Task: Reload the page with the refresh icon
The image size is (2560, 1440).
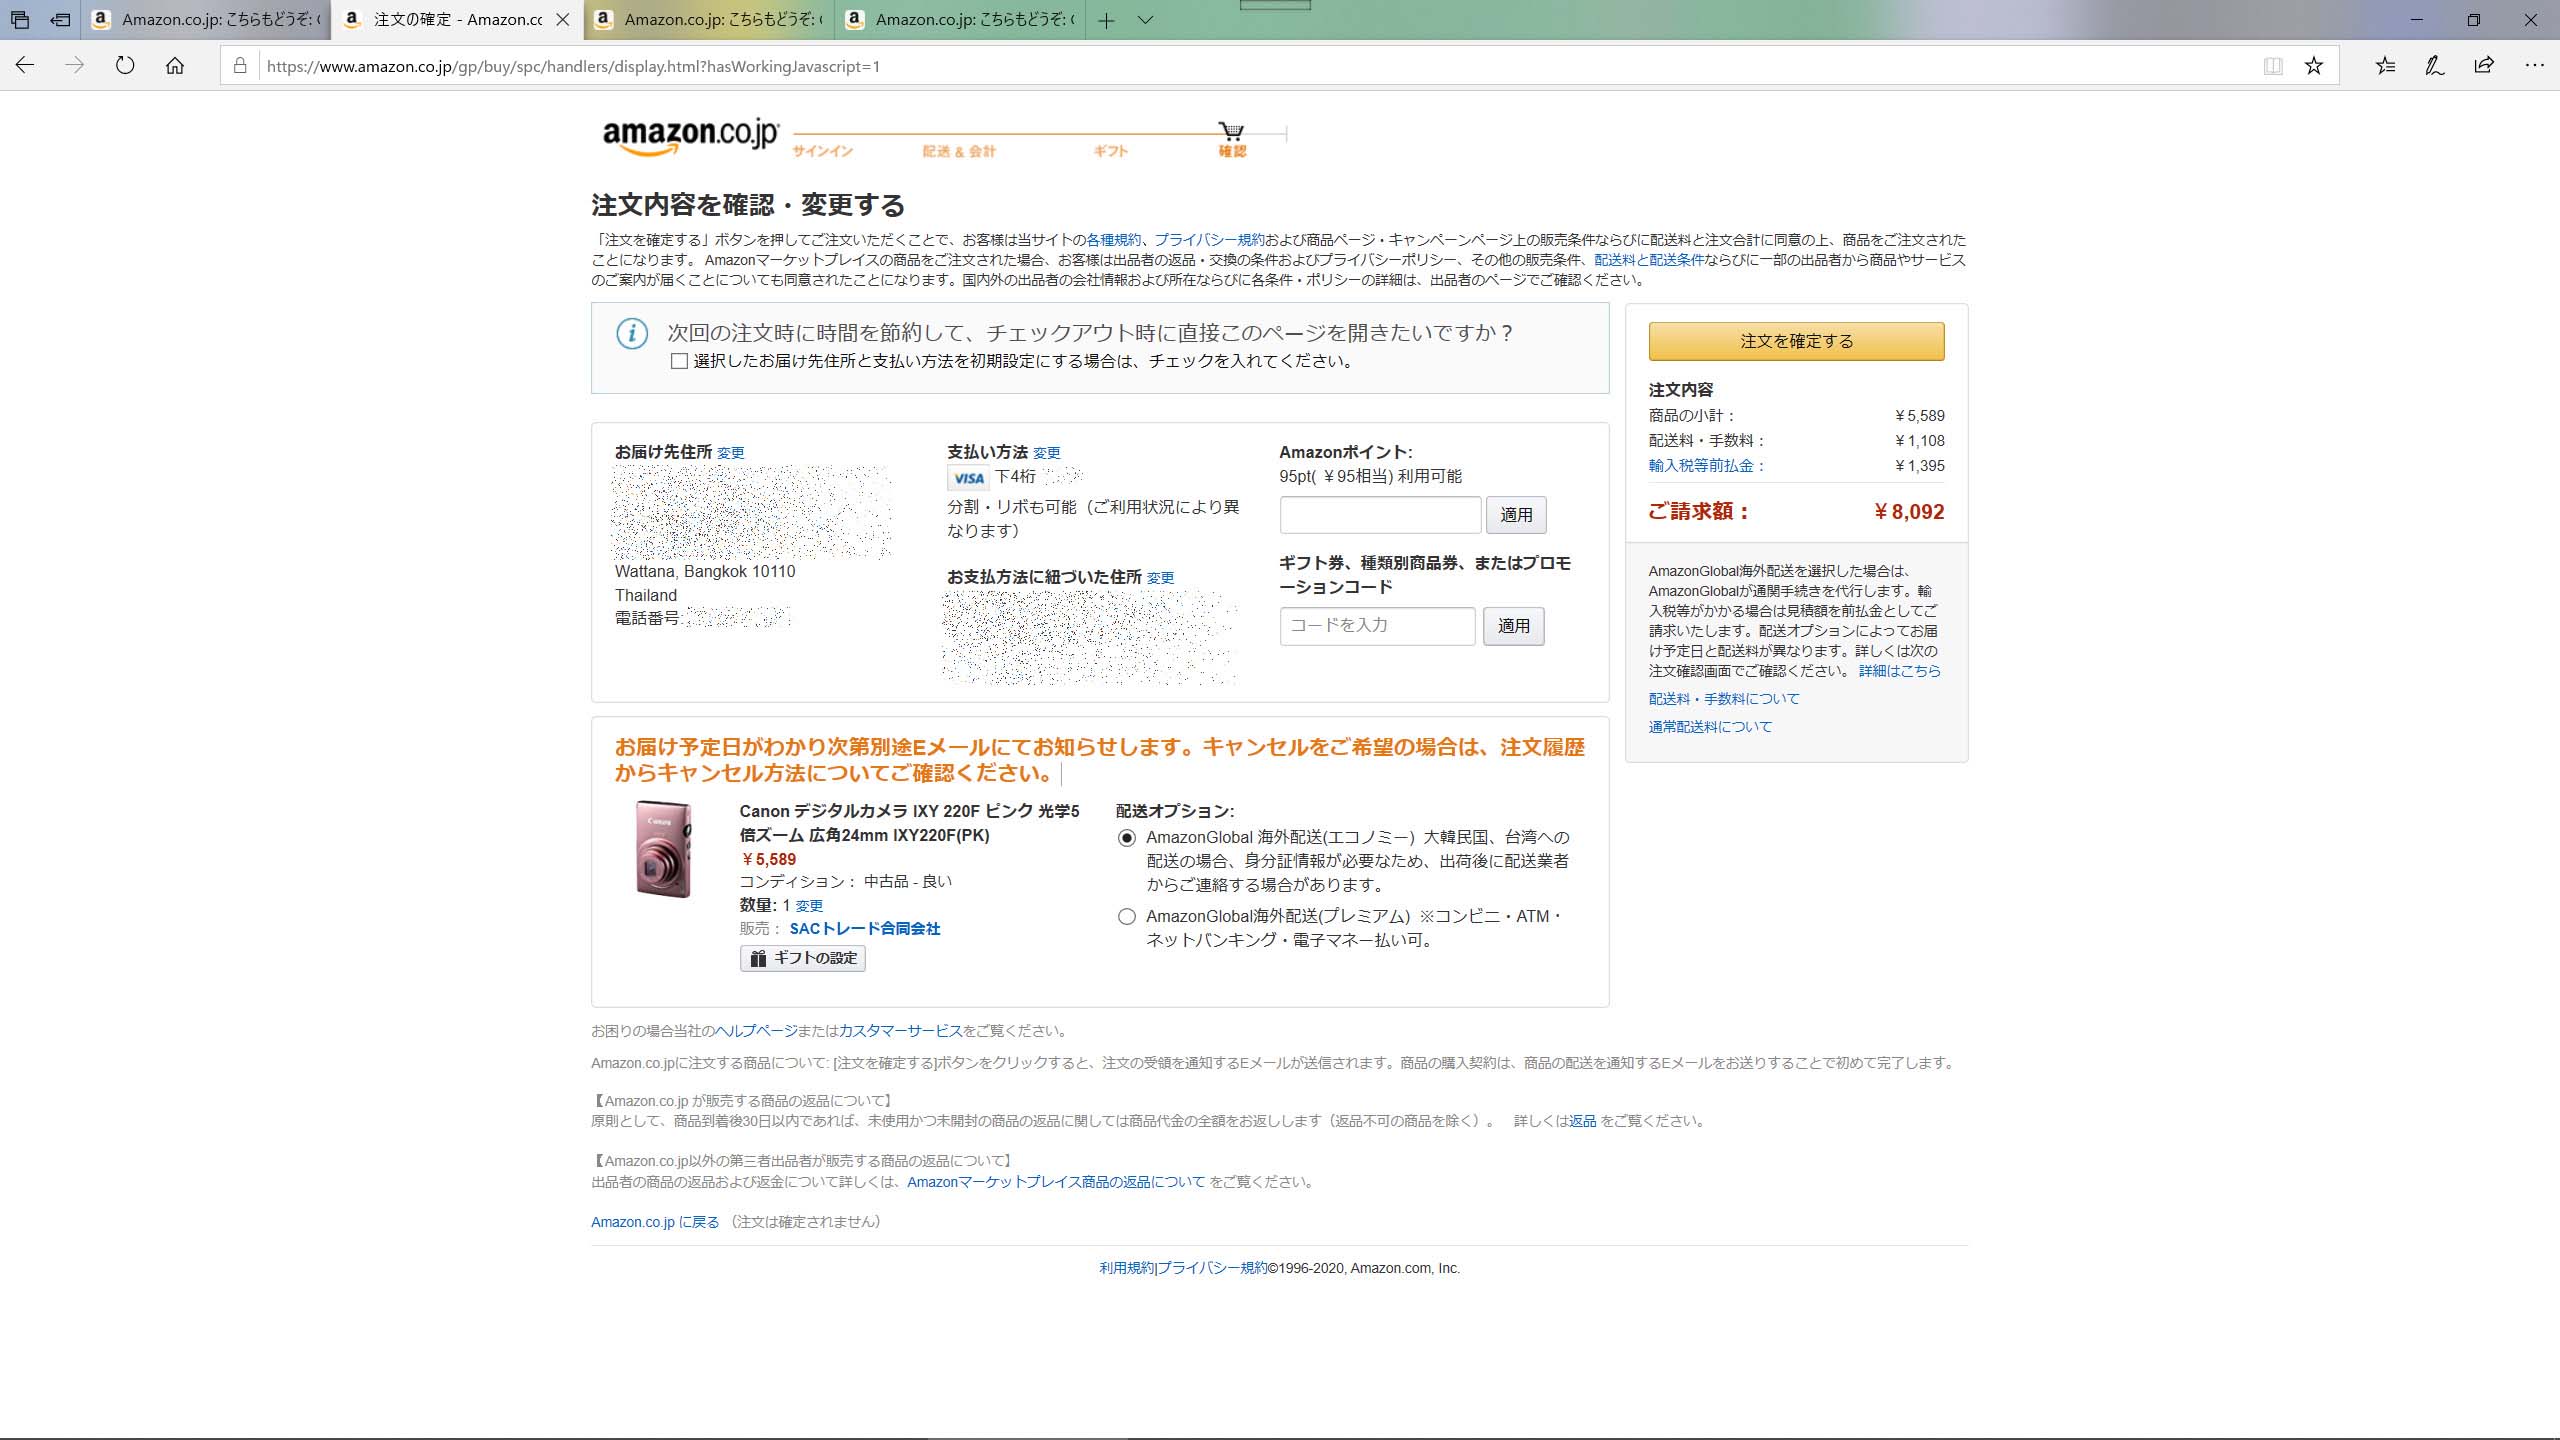Action: pos(125,66)
